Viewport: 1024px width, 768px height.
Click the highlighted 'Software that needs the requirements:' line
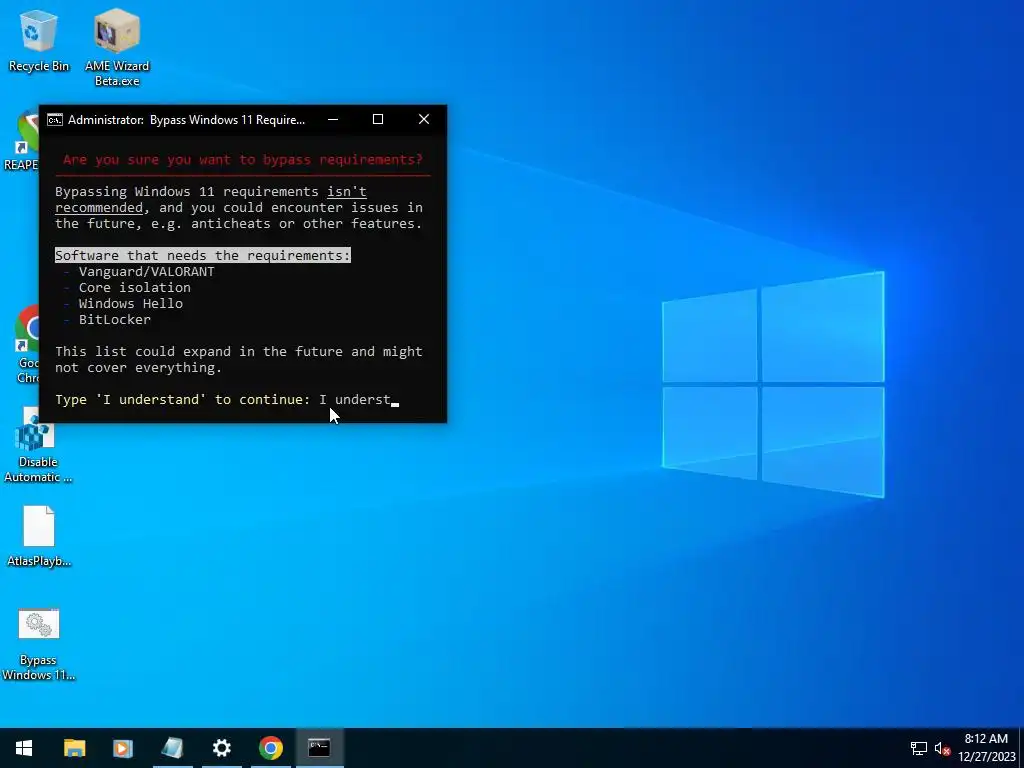coord(202,255)
